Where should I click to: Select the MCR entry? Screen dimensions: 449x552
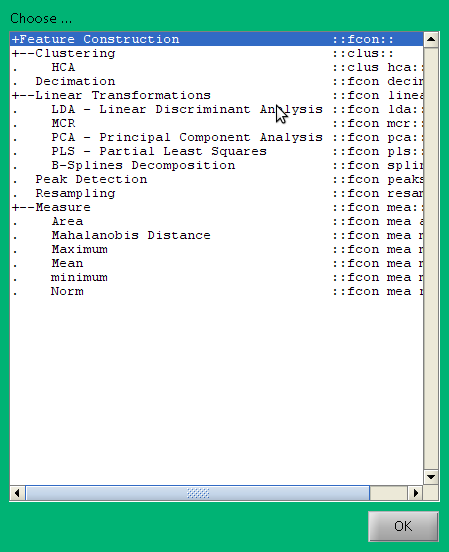(217, 123)
